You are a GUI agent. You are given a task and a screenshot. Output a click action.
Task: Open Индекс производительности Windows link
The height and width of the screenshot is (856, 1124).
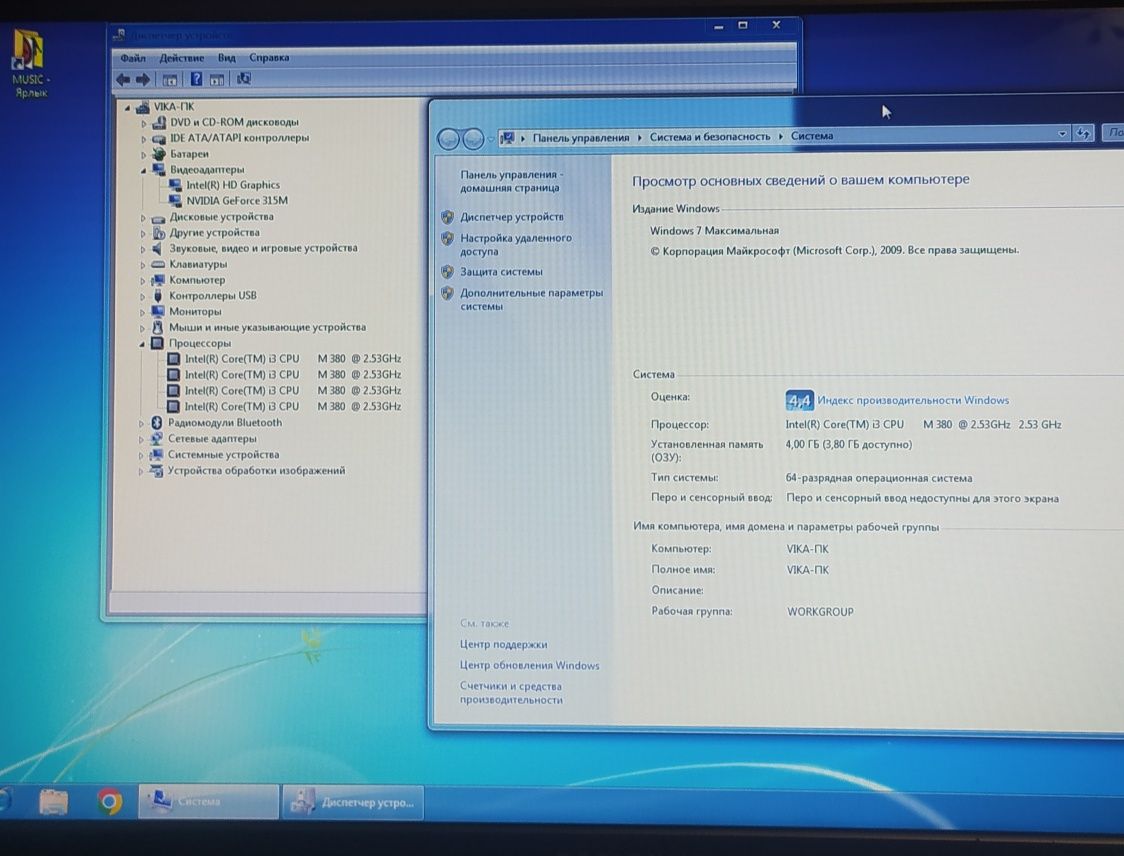coord(913,400)
